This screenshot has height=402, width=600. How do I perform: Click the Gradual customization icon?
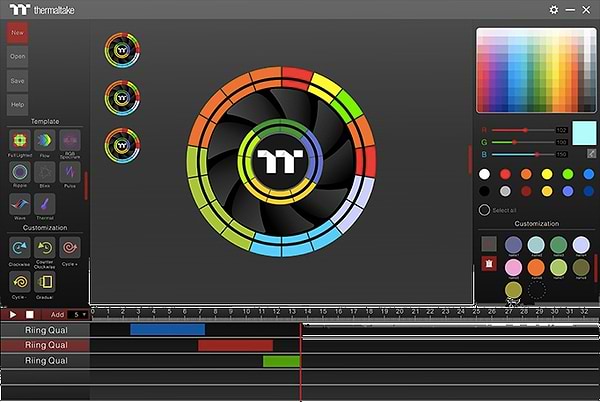(44, 282)
